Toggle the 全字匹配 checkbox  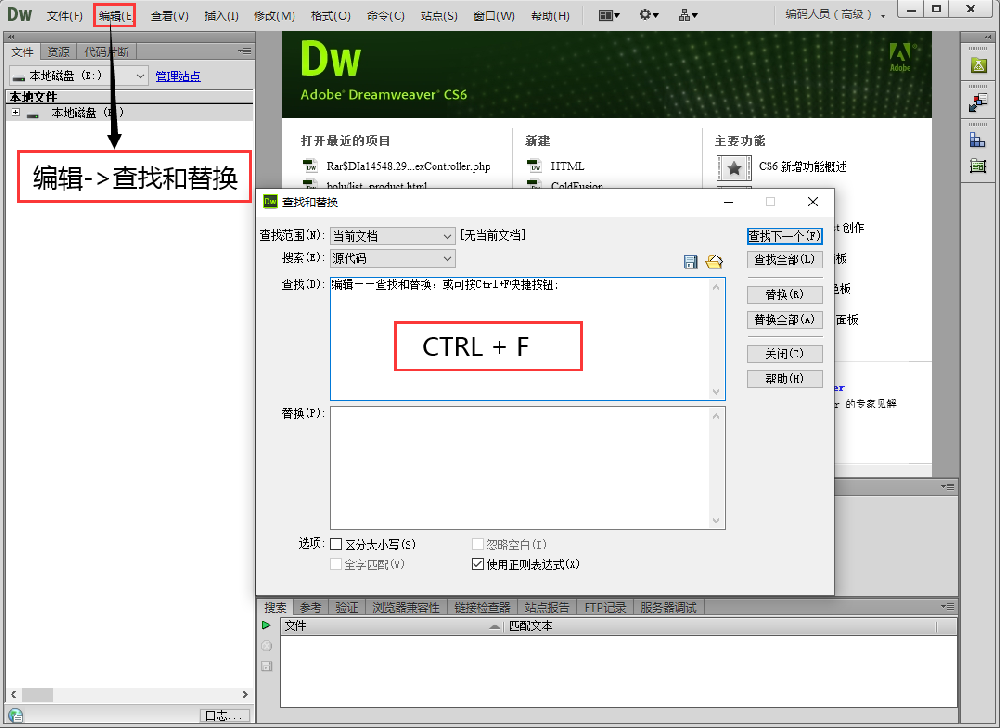(x=336, y=564)
